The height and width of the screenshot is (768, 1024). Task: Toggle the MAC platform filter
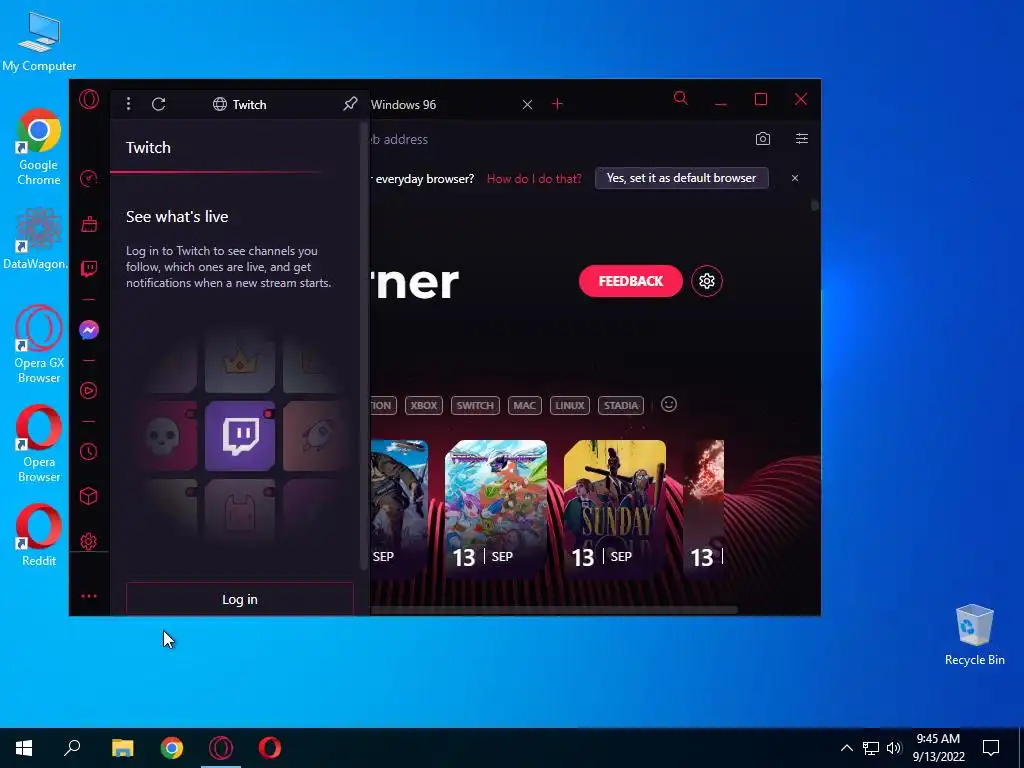click(x=524, y=406)
